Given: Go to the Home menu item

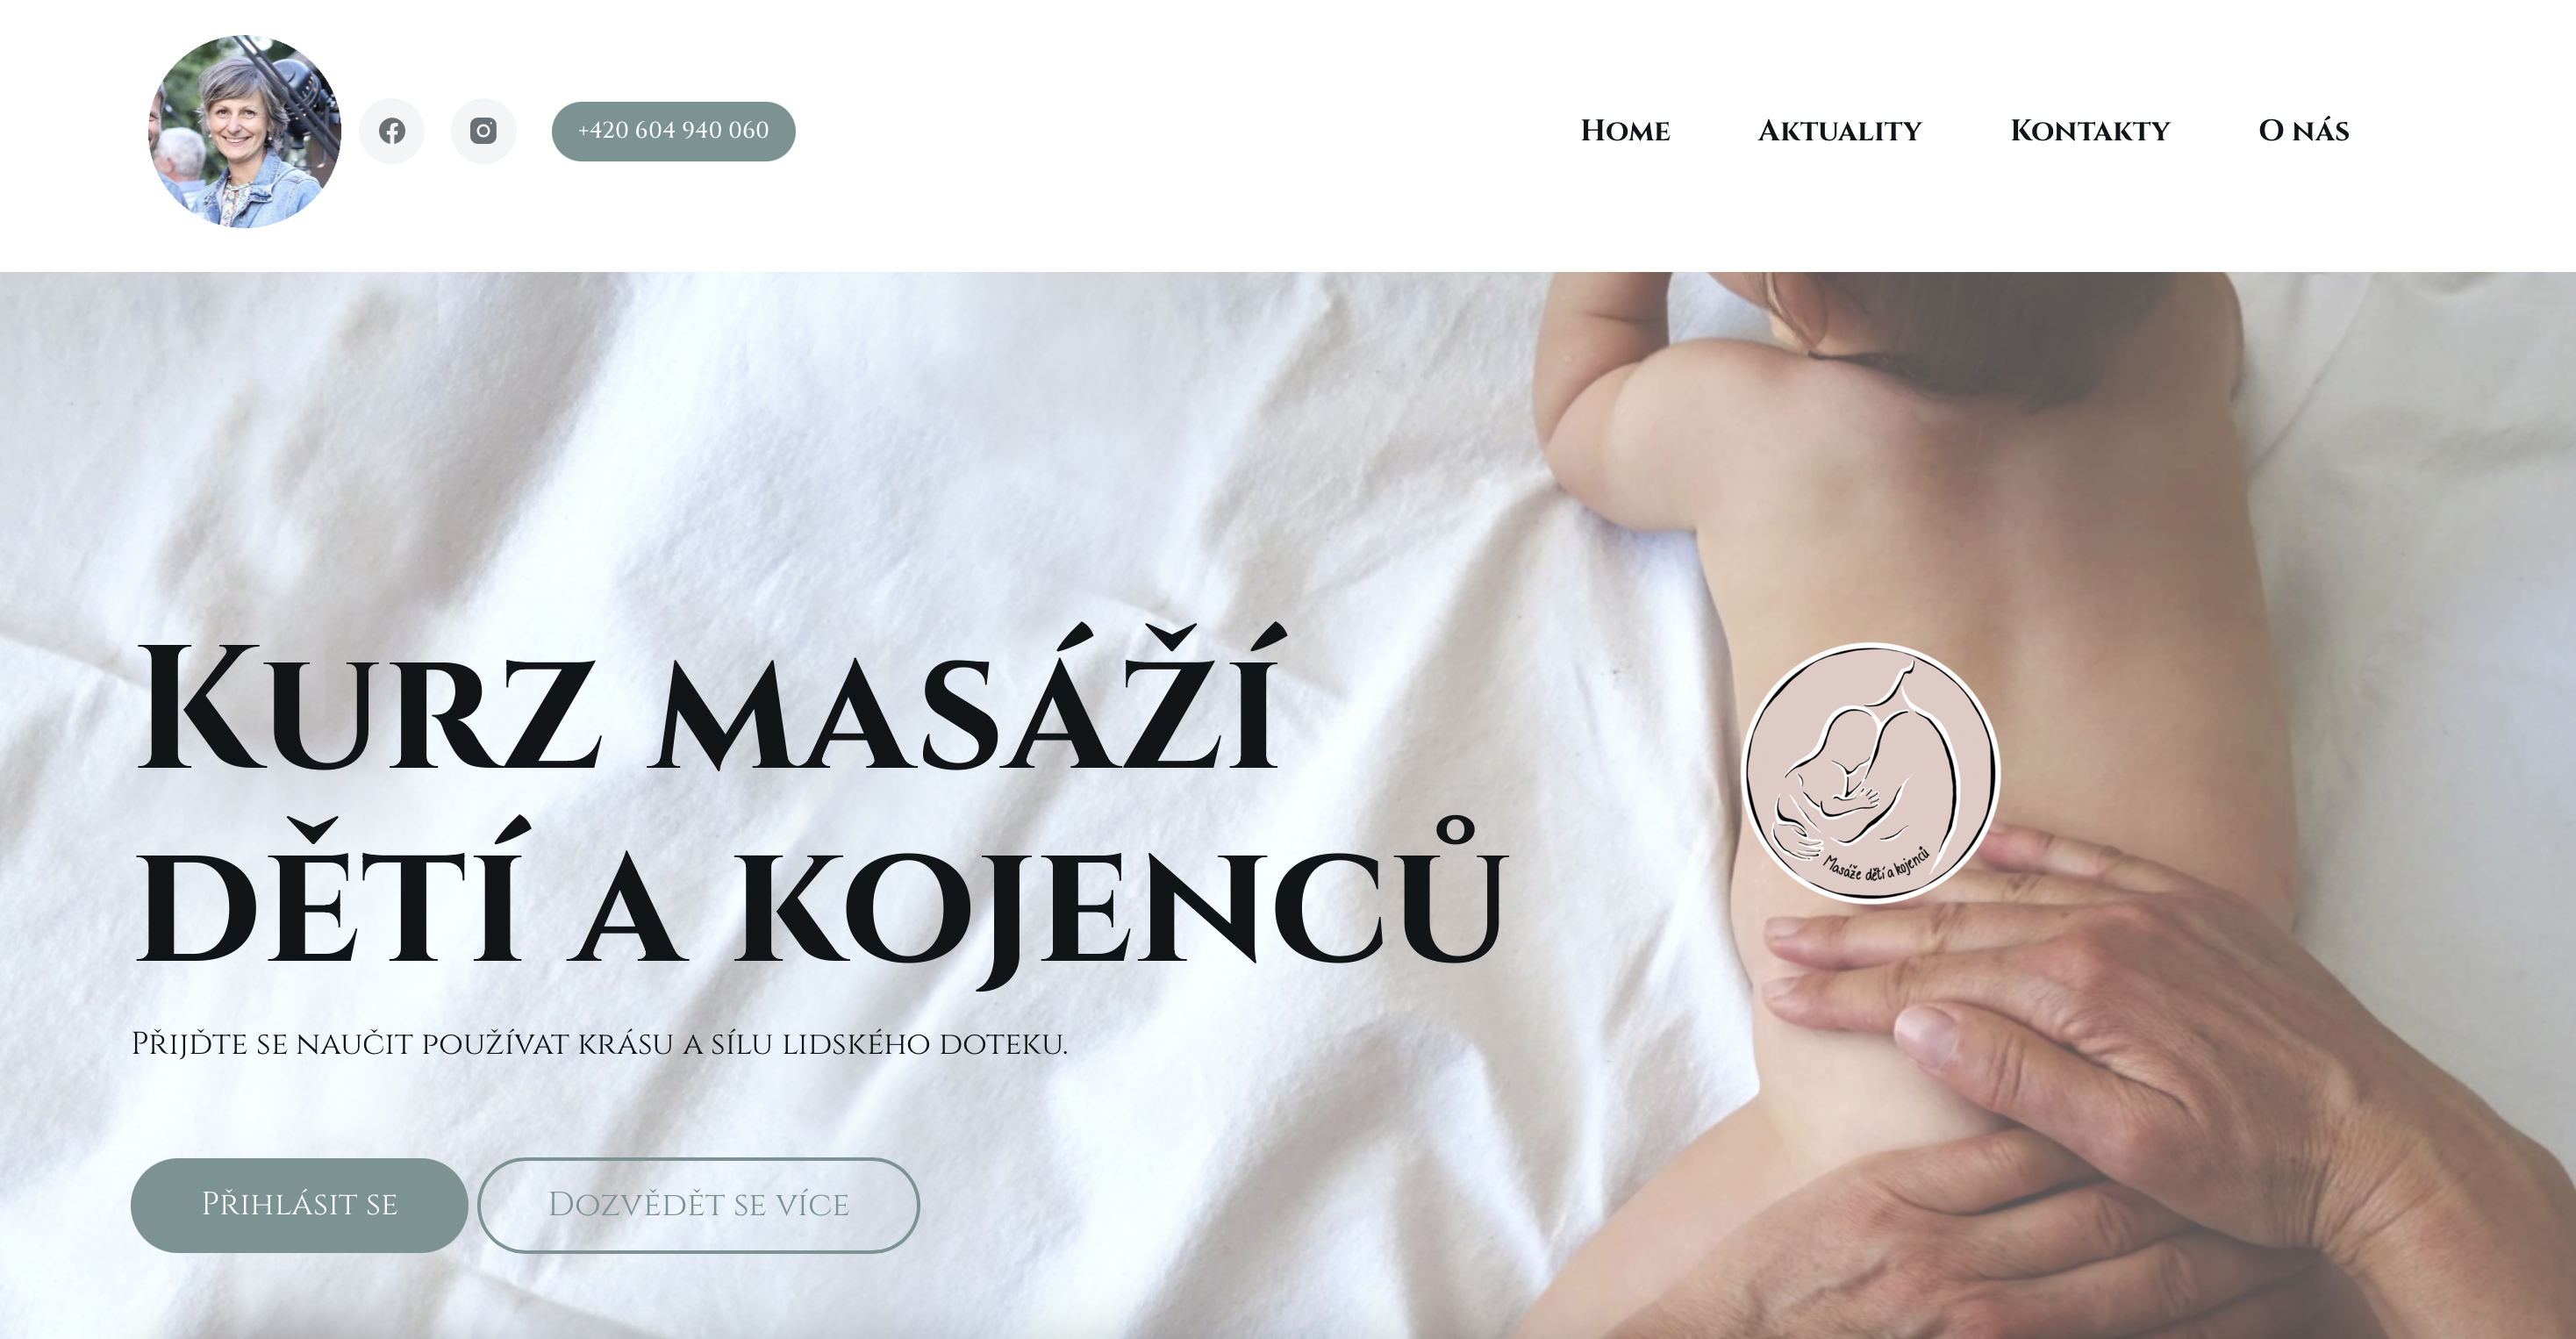Looking at the screenshot, I should pos(1625,131).
